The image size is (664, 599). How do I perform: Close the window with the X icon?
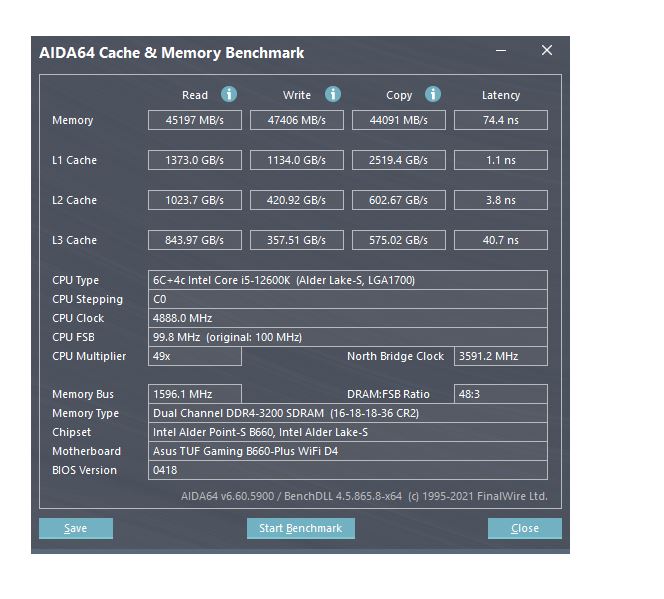click(547, 50)
